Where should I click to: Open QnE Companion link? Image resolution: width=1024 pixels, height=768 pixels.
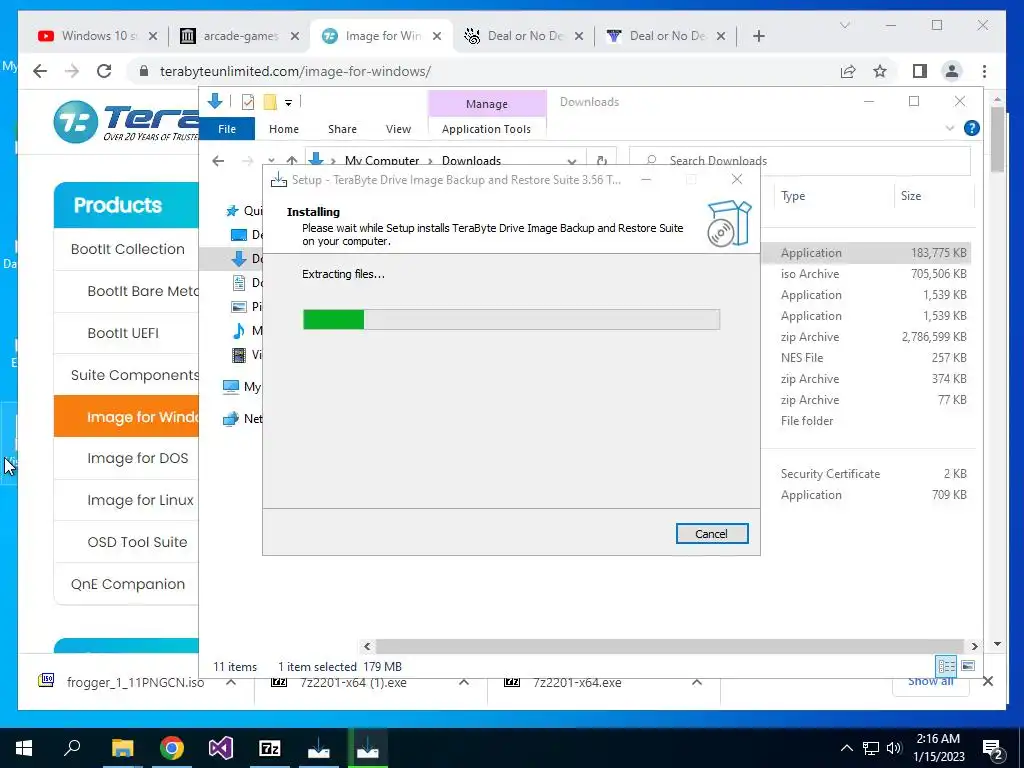tap(128, 584)
